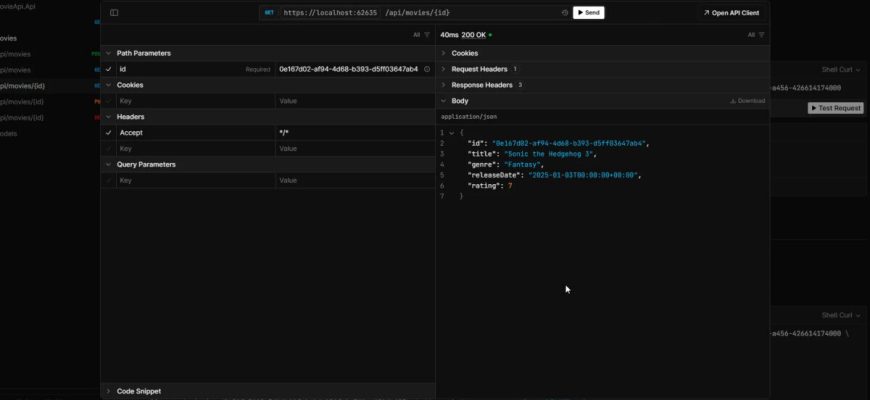Toggle the empty Headers row checkbox

coord(108,149)
